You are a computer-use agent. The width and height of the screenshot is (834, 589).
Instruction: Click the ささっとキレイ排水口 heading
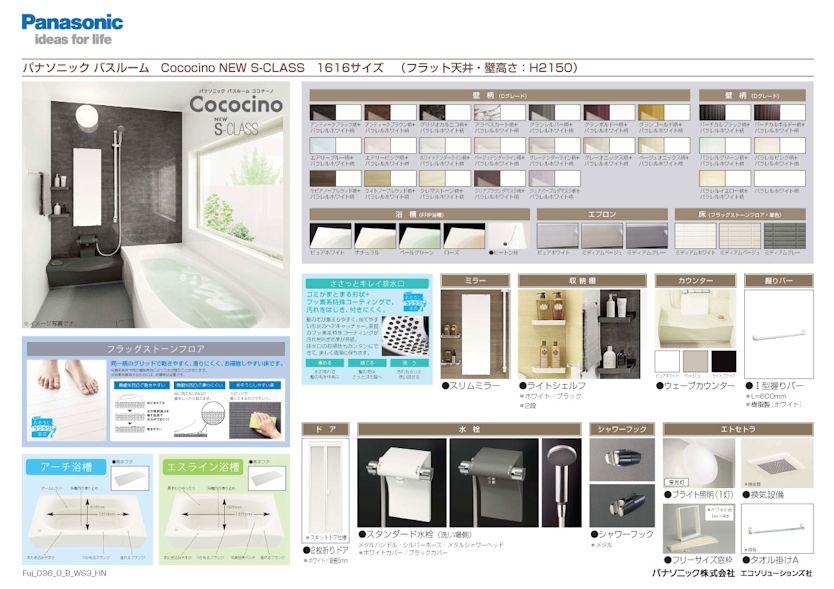(x=367, y=284)
